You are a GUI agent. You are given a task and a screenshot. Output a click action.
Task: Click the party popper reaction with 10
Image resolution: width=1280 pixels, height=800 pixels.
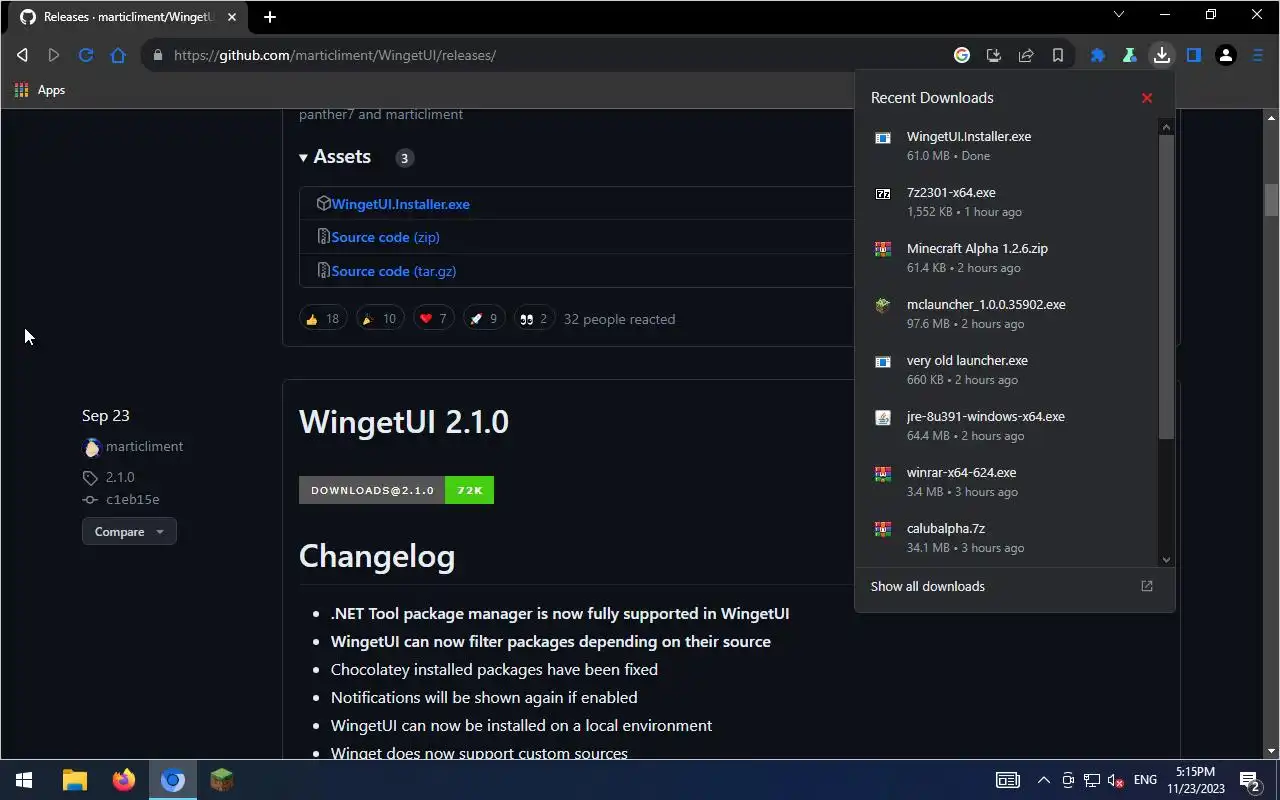point(379,319)
